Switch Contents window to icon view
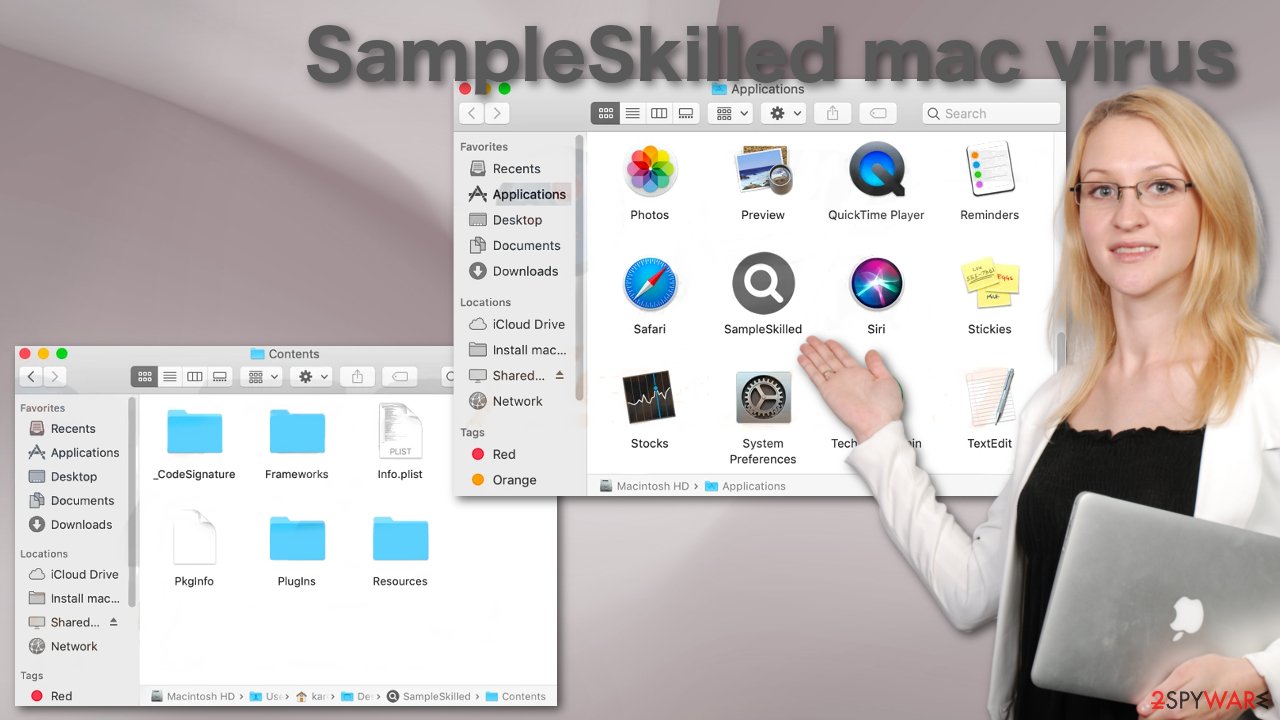 tap(144, 377)
